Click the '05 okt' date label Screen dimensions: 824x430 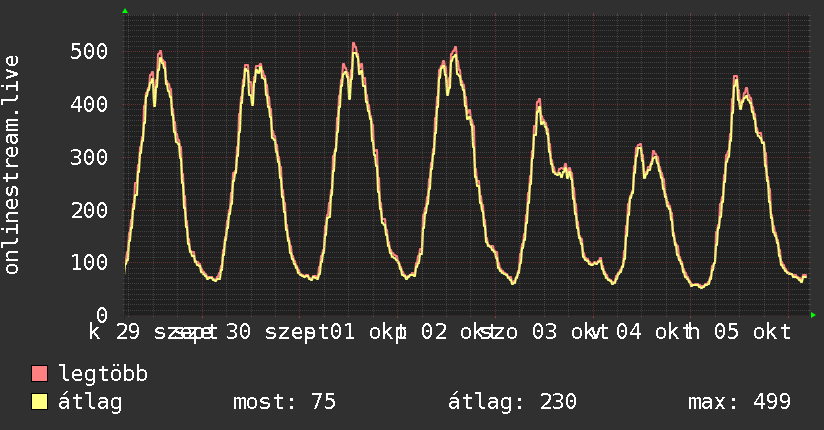coord(753,332)
